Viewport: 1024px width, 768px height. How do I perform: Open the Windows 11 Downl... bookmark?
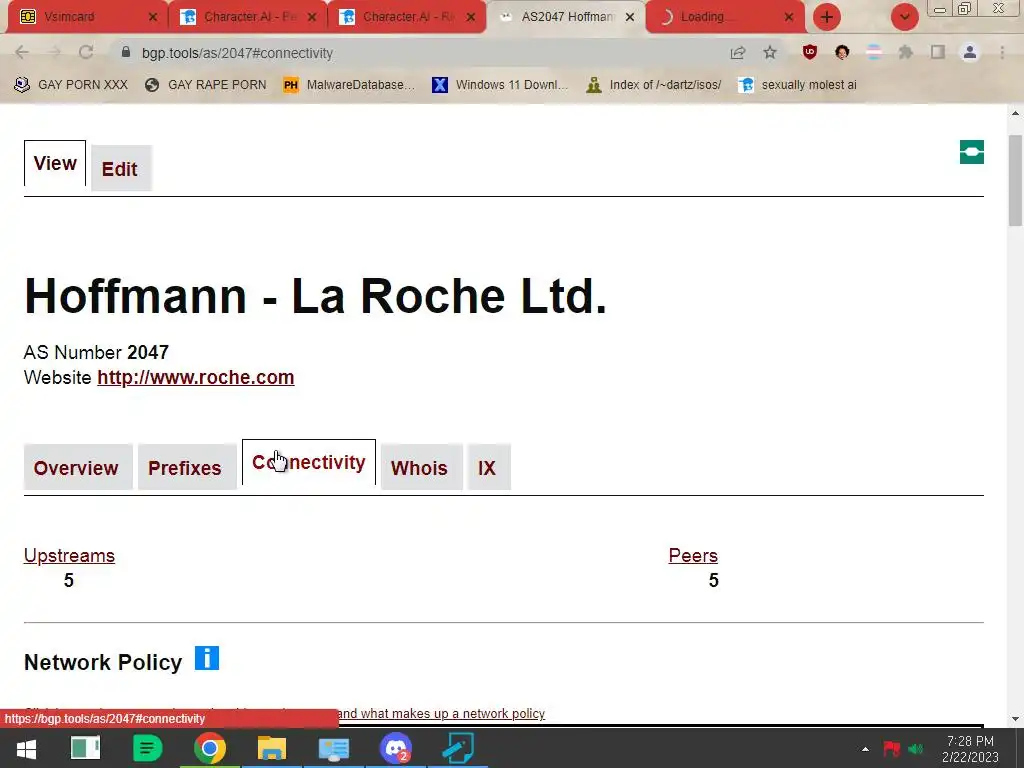(x=500, y=85)
